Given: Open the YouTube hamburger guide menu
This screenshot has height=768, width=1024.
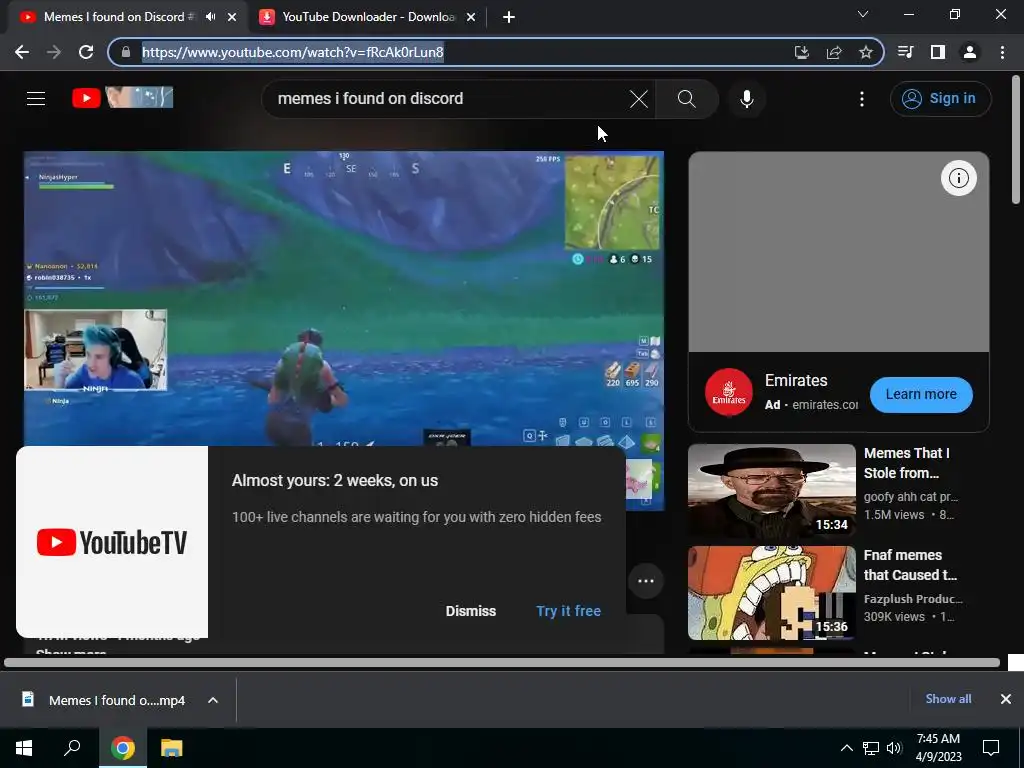Looking at the screenshot, I should point(36,99).
